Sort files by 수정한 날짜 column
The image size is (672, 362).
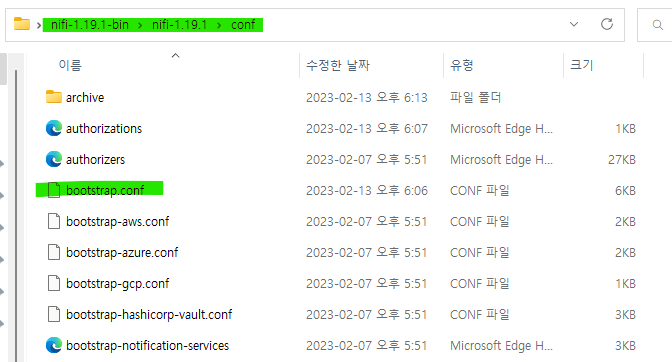tap(338, 65)
